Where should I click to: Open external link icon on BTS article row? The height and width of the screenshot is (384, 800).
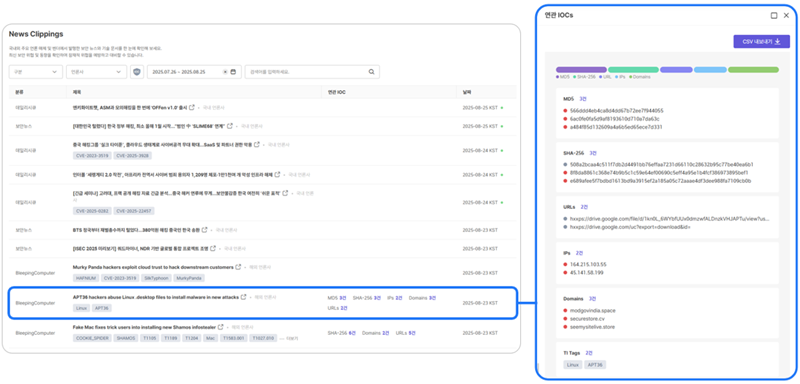[205, 230]
